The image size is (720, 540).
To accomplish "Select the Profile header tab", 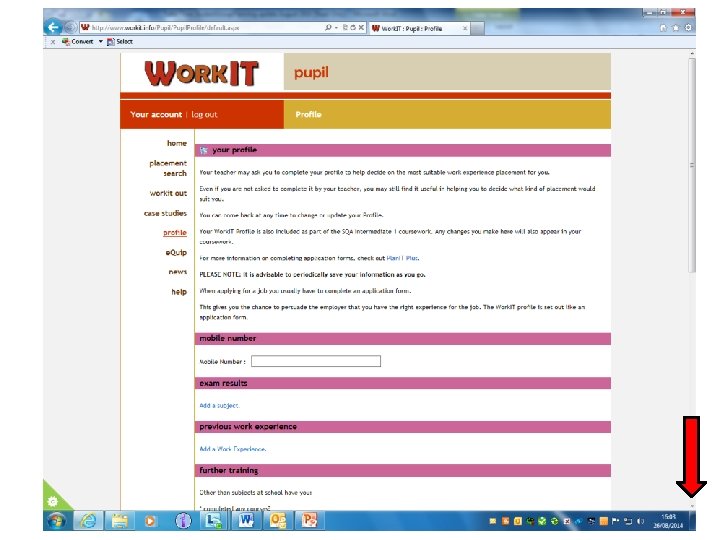I will (x=308, y=115).
